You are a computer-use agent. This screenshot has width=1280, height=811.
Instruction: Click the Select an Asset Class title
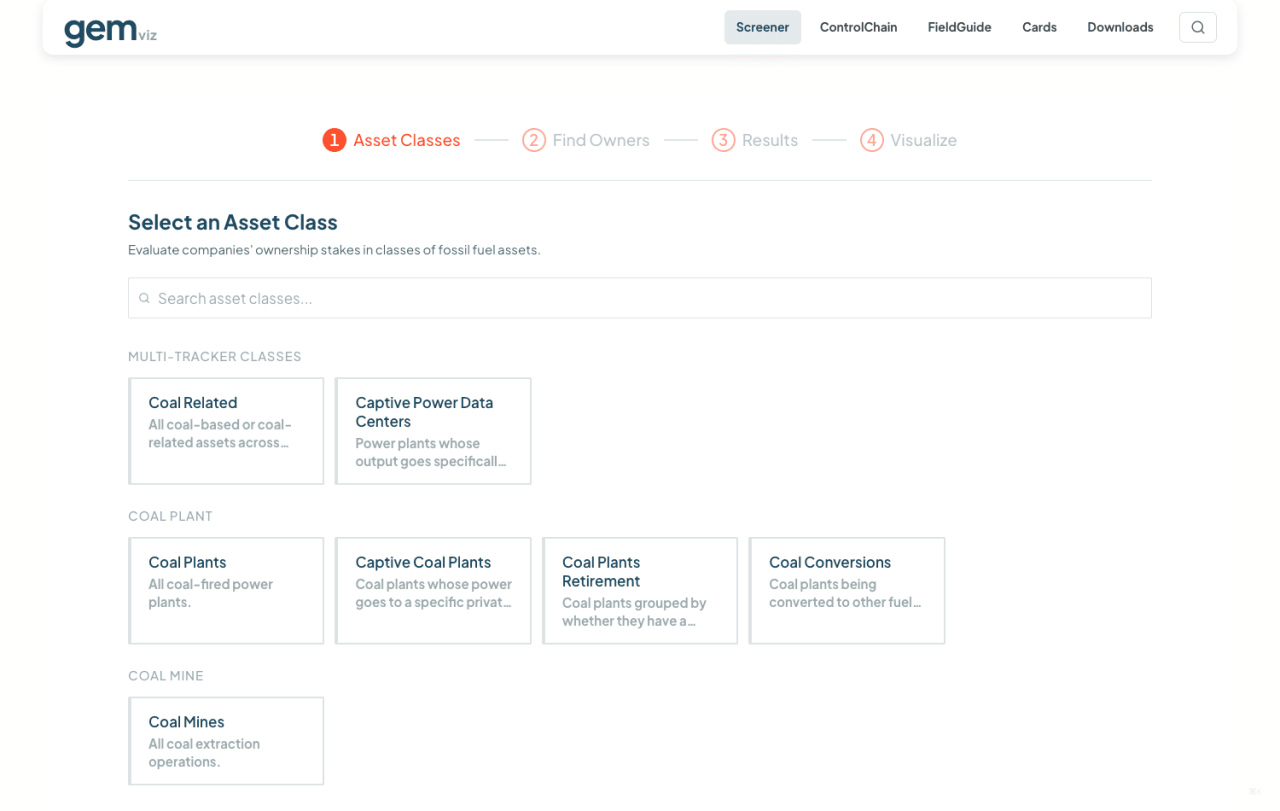click(233, 222)
